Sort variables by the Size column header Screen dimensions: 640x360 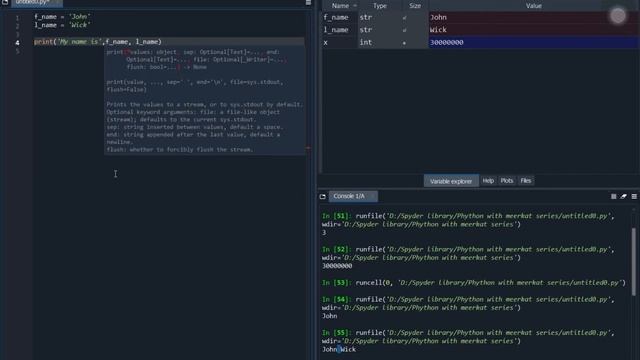415,6
